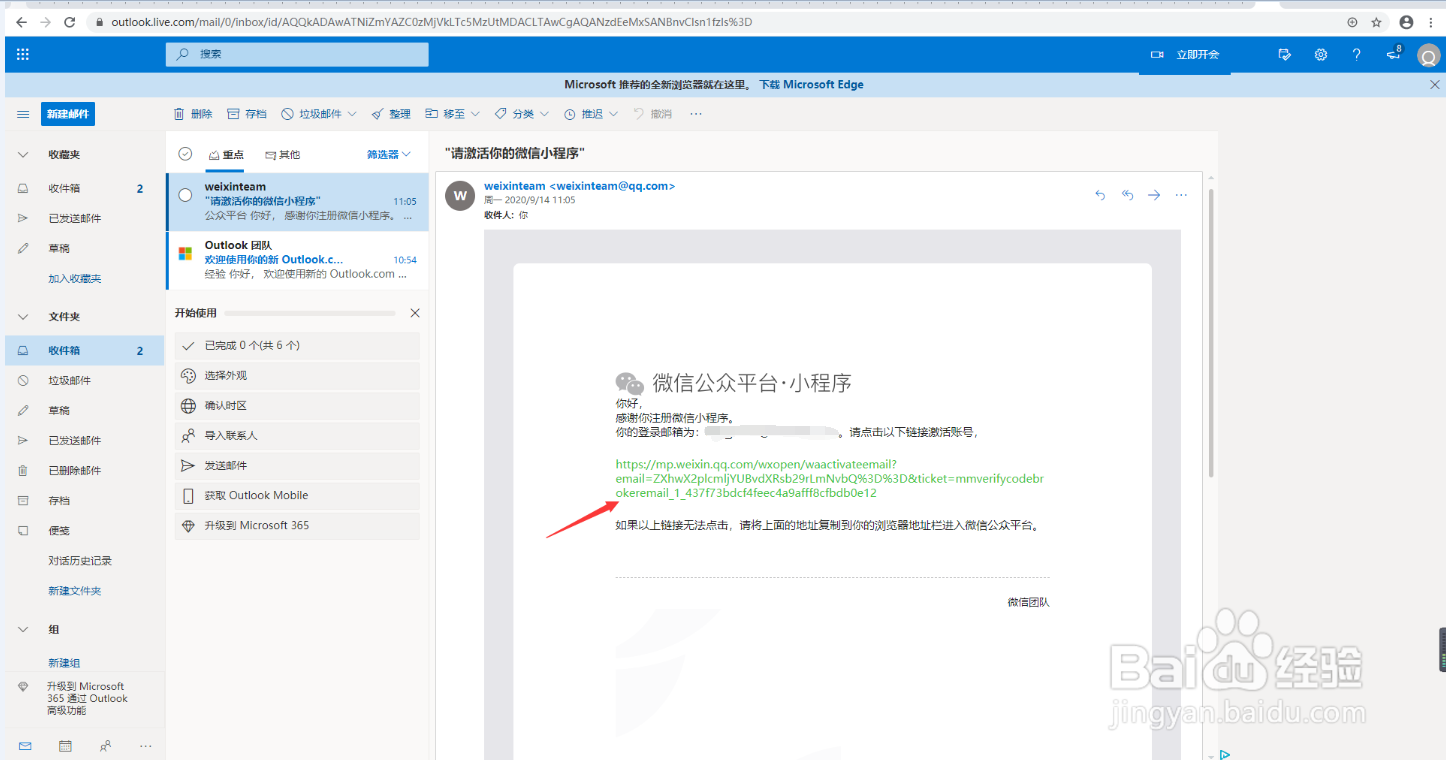1446x763 pixels.
Task: Click the account profile avatar
Action: [1428, 57]
